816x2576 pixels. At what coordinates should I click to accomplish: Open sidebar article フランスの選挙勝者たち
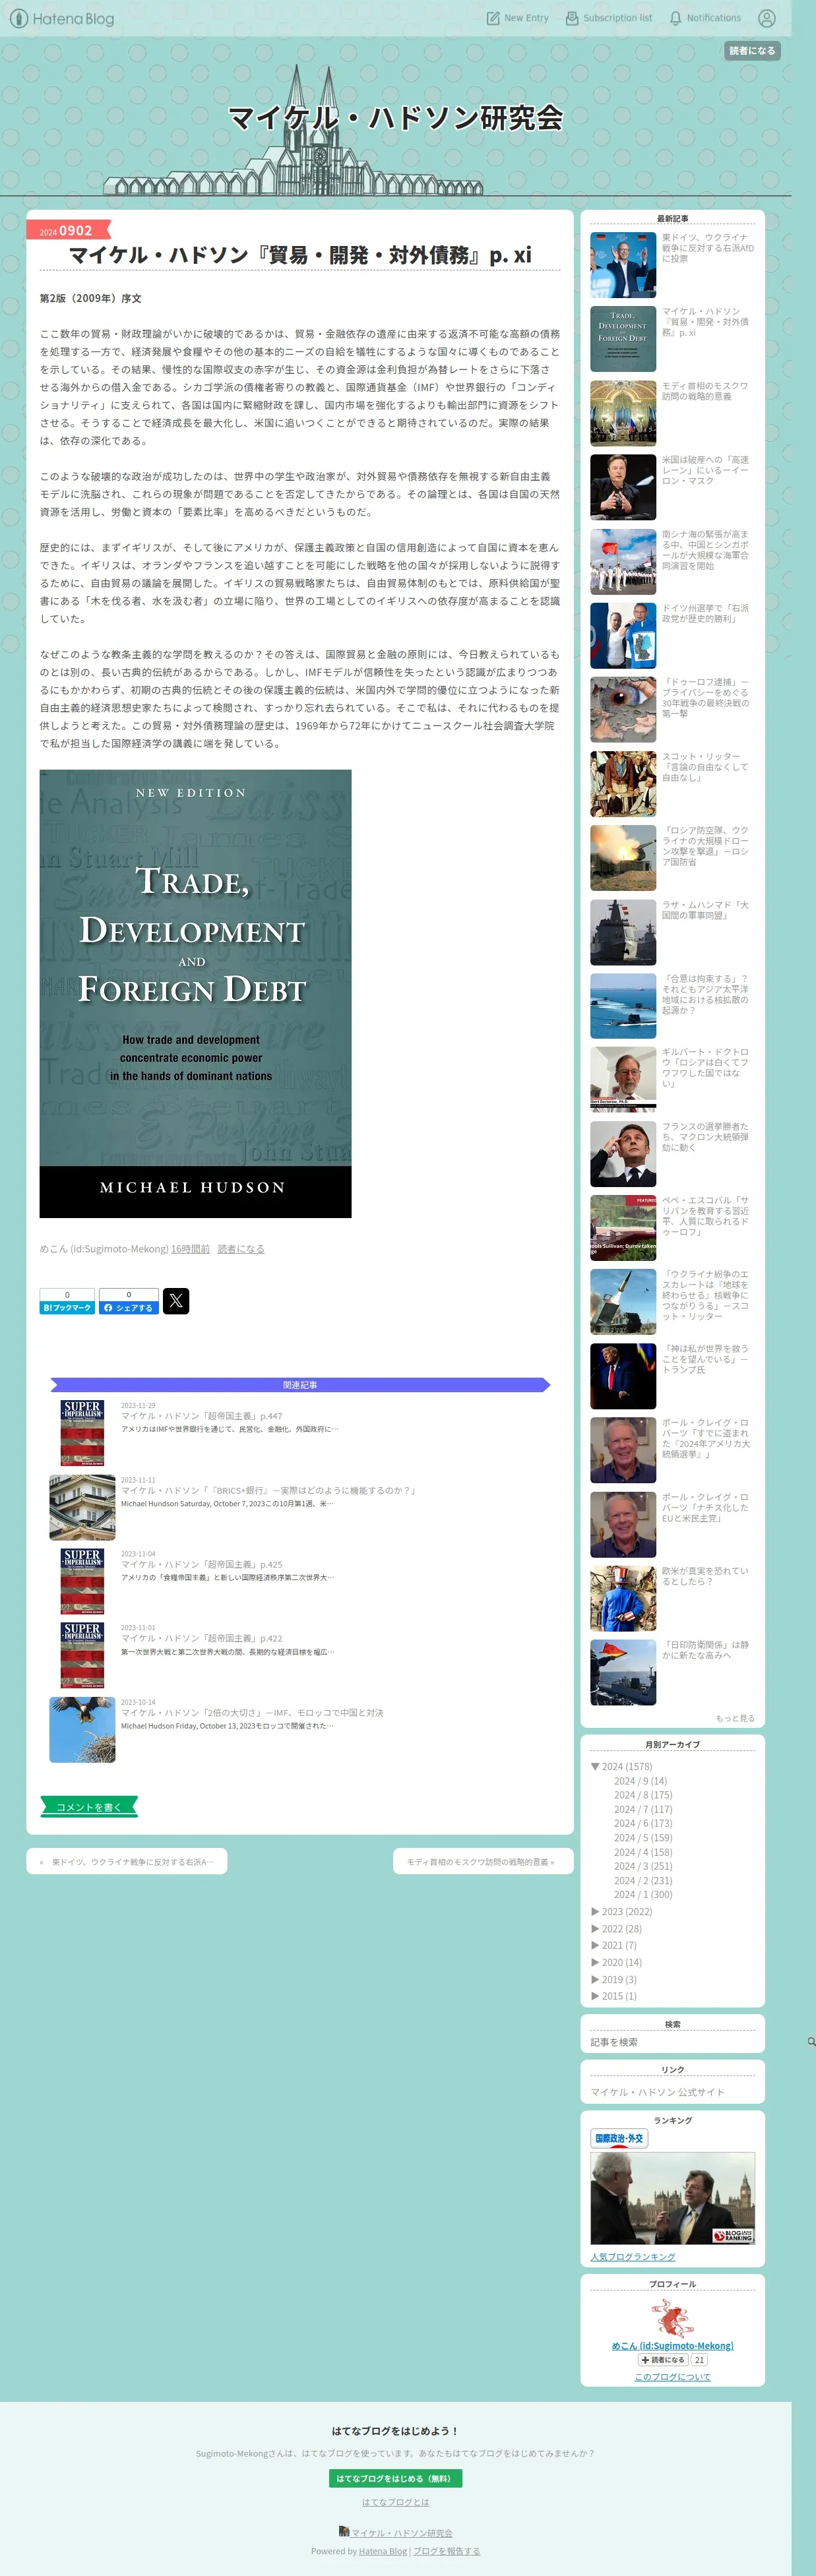tap(705, 1137)
